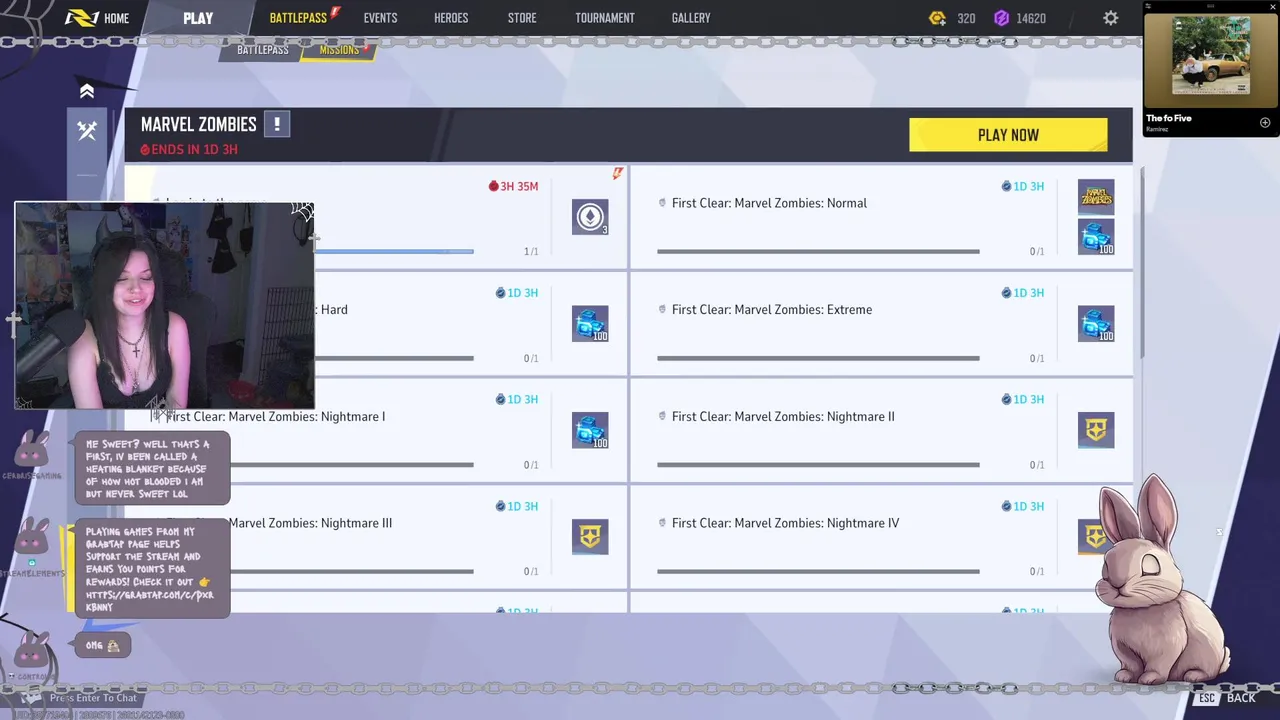Add song with the plus icon in music widget
1280x720 pixels.
click(1264, 123)
